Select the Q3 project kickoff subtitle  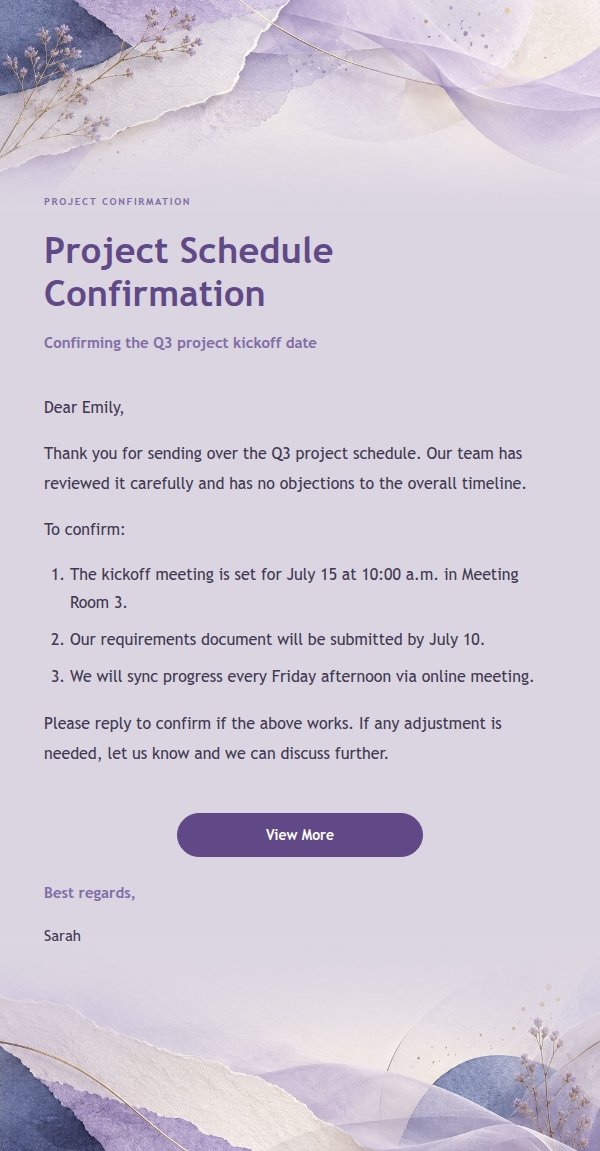pos(180,343)
